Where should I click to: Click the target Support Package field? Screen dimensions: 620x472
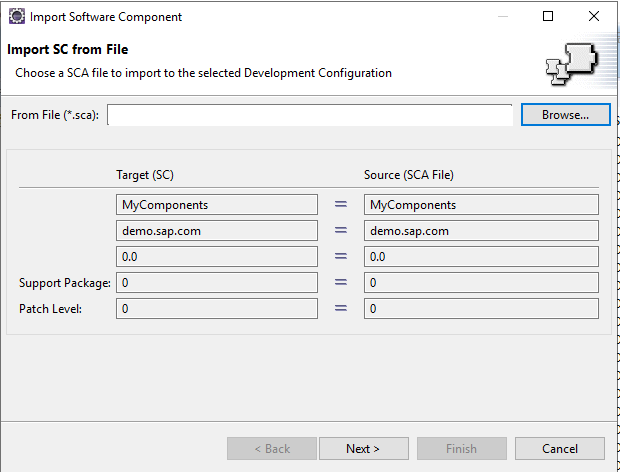point(217,282)
